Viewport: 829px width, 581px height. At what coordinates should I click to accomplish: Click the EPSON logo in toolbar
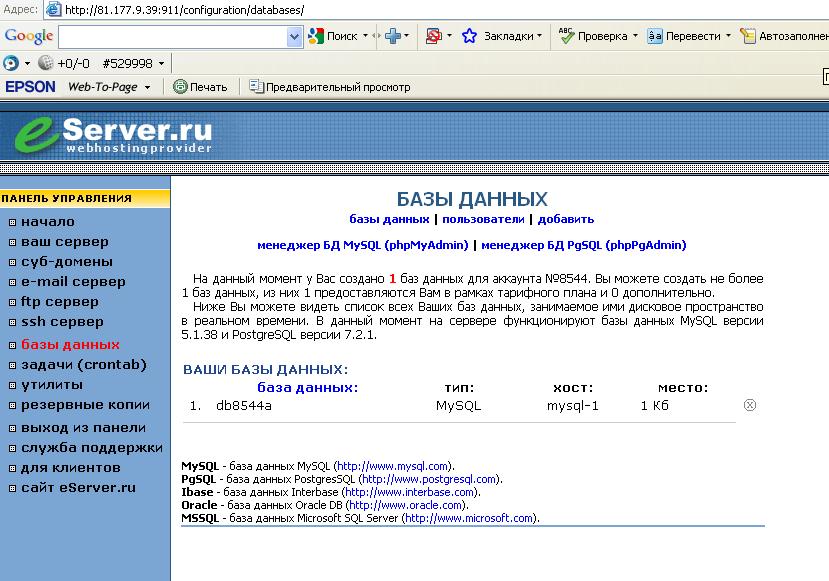[x=30, y=87]
